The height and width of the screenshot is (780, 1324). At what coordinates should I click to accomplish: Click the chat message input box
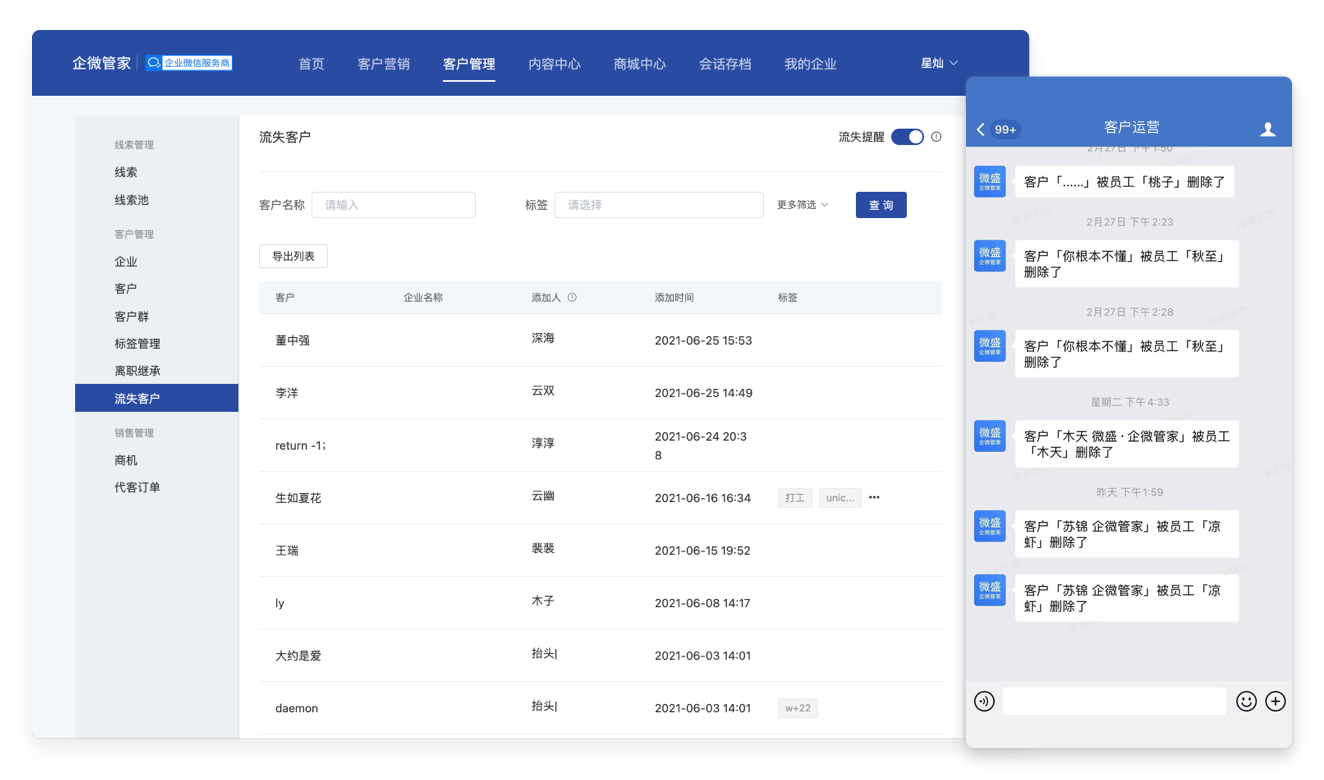point(1113,701)
